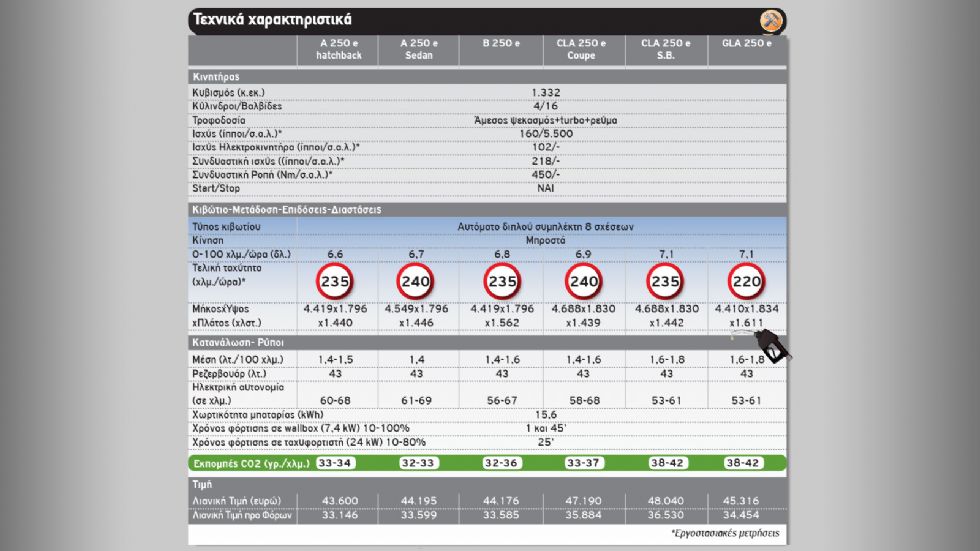The width and height of the screenshot is (980, 551).
Task: Click the engine displacement value 1.332
Action: click(546, 92)
